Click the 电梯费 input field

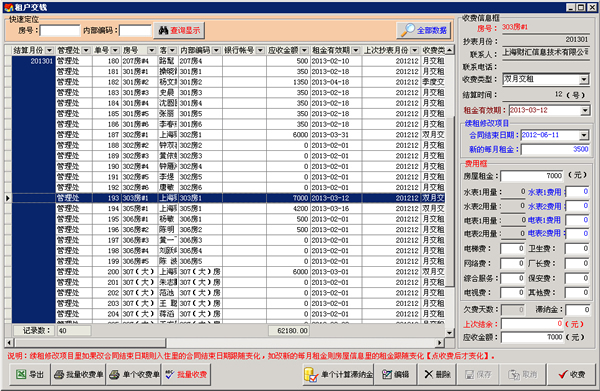coord(513,248)
